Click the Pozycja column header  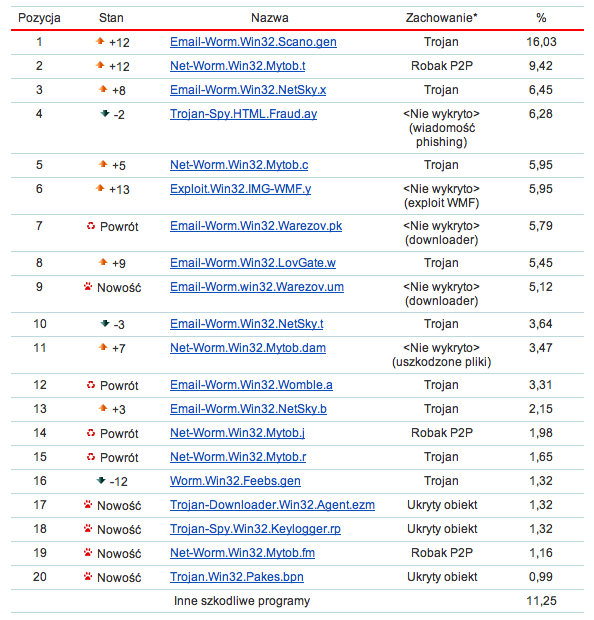pos(39,18)
